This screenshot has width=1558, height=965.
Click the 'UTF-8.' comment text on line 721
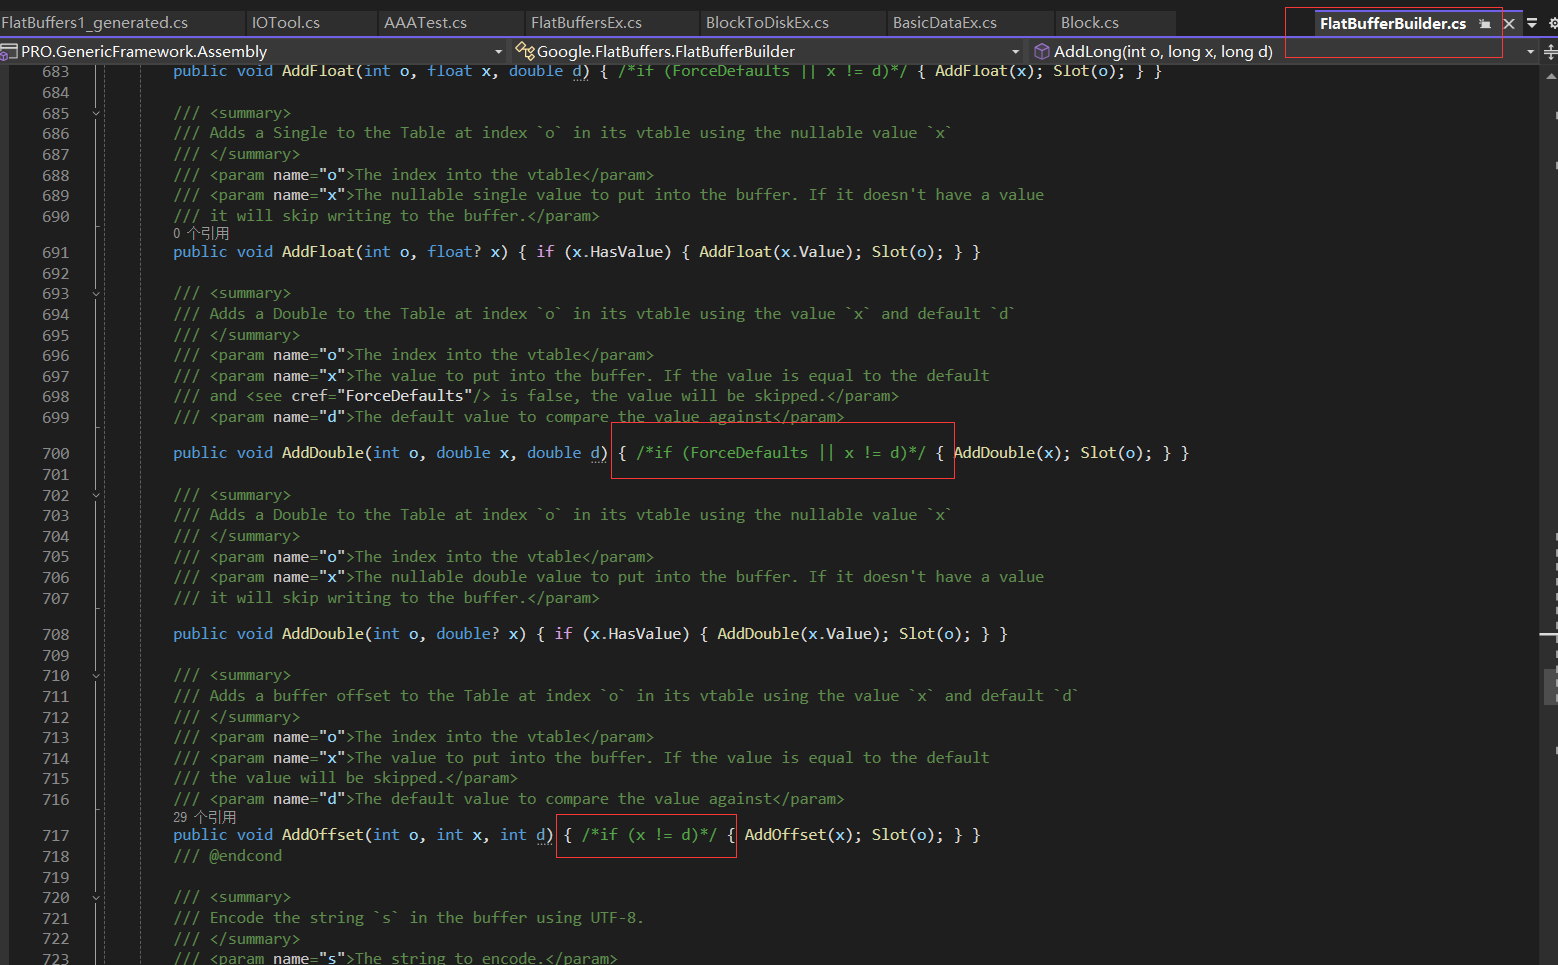[617, 918]
